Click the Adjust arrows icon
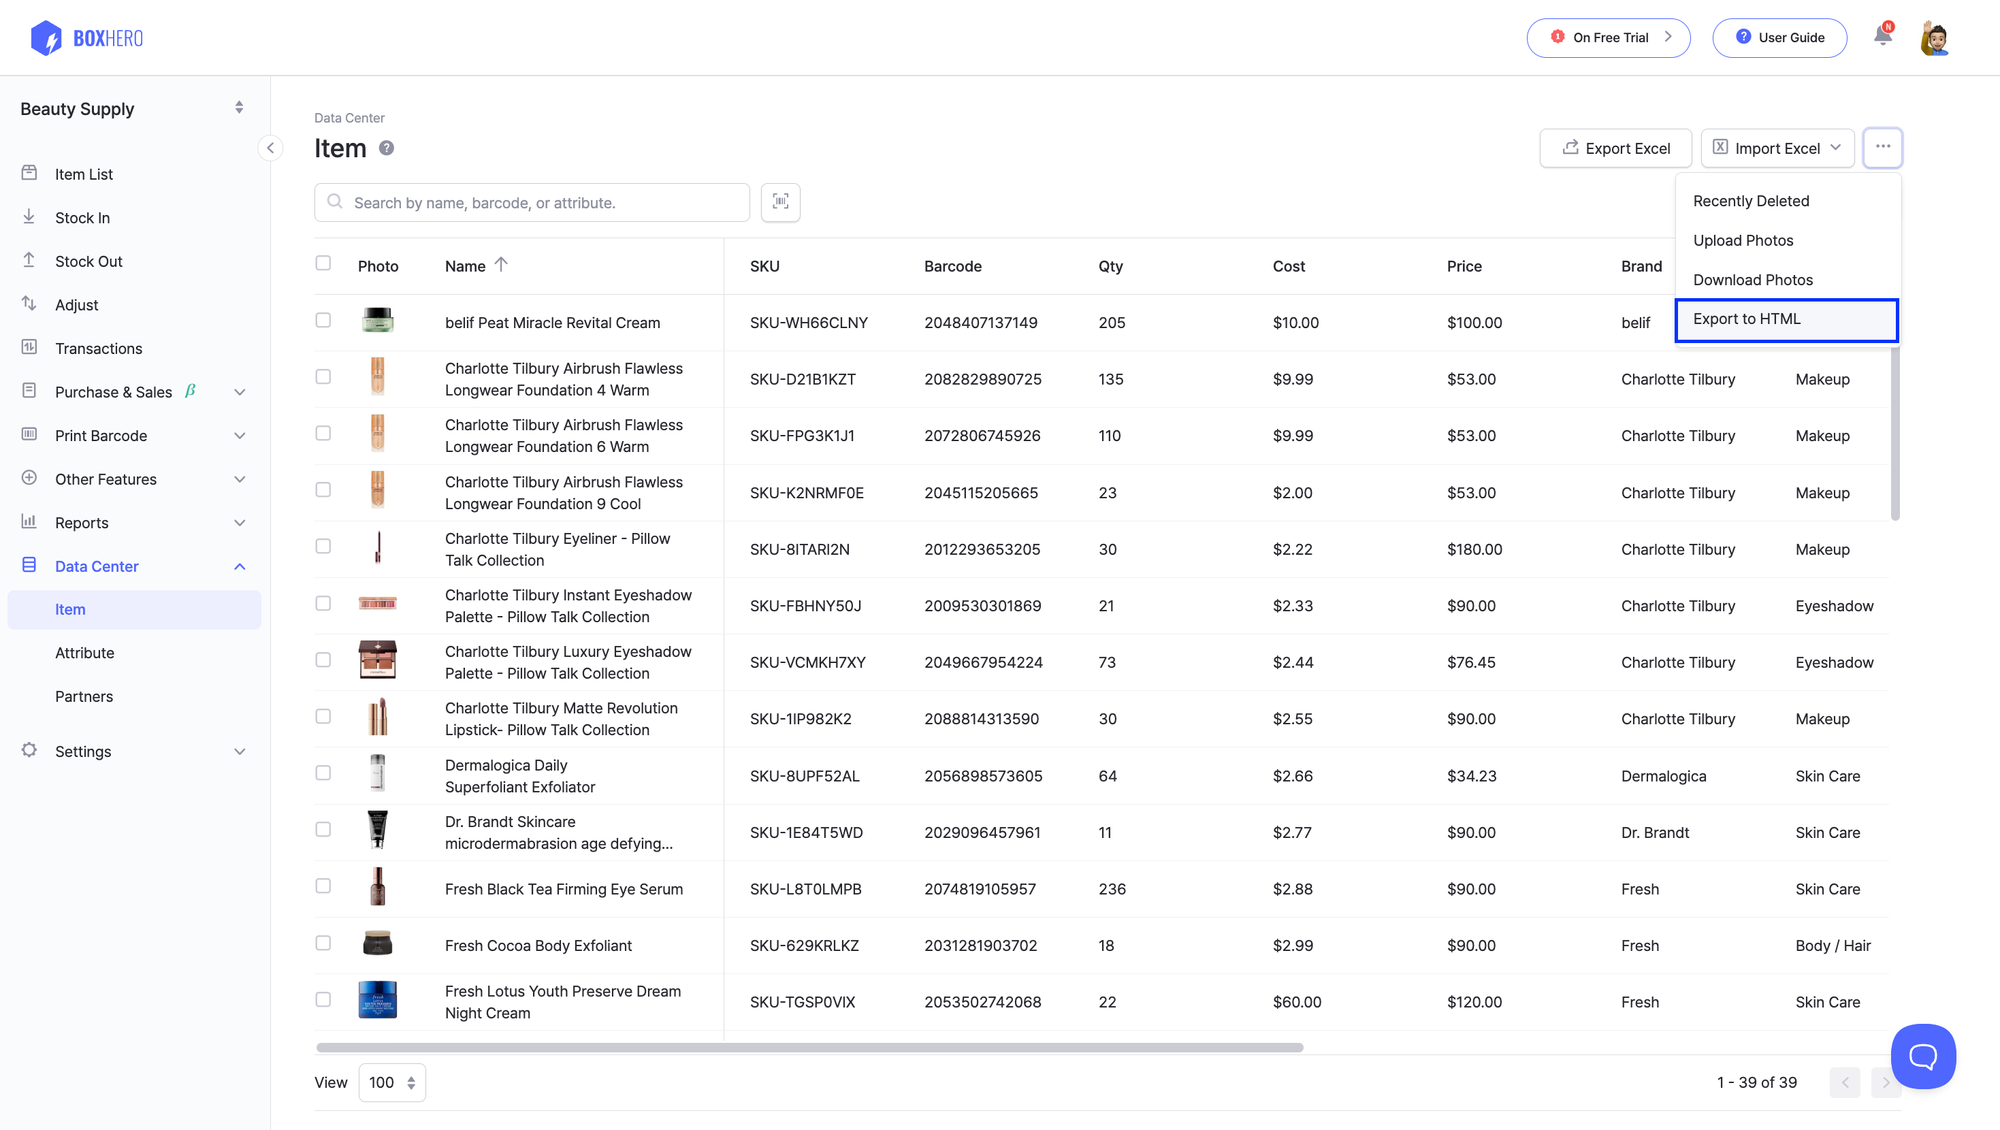This screenshot has width=2000, height=1130. [x=29, y=304]
